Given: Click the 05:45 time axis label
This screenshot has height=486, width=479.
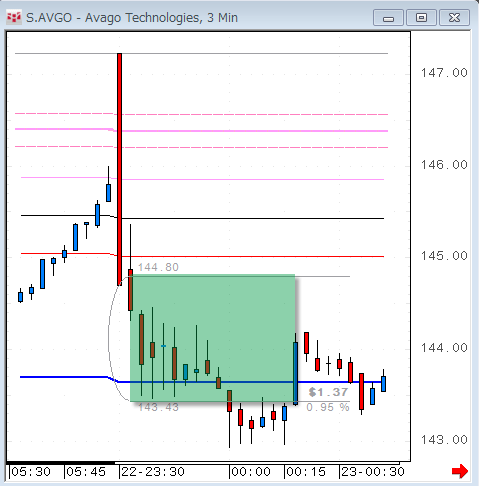Looking at the screenshot, I should tap(86, 472).
